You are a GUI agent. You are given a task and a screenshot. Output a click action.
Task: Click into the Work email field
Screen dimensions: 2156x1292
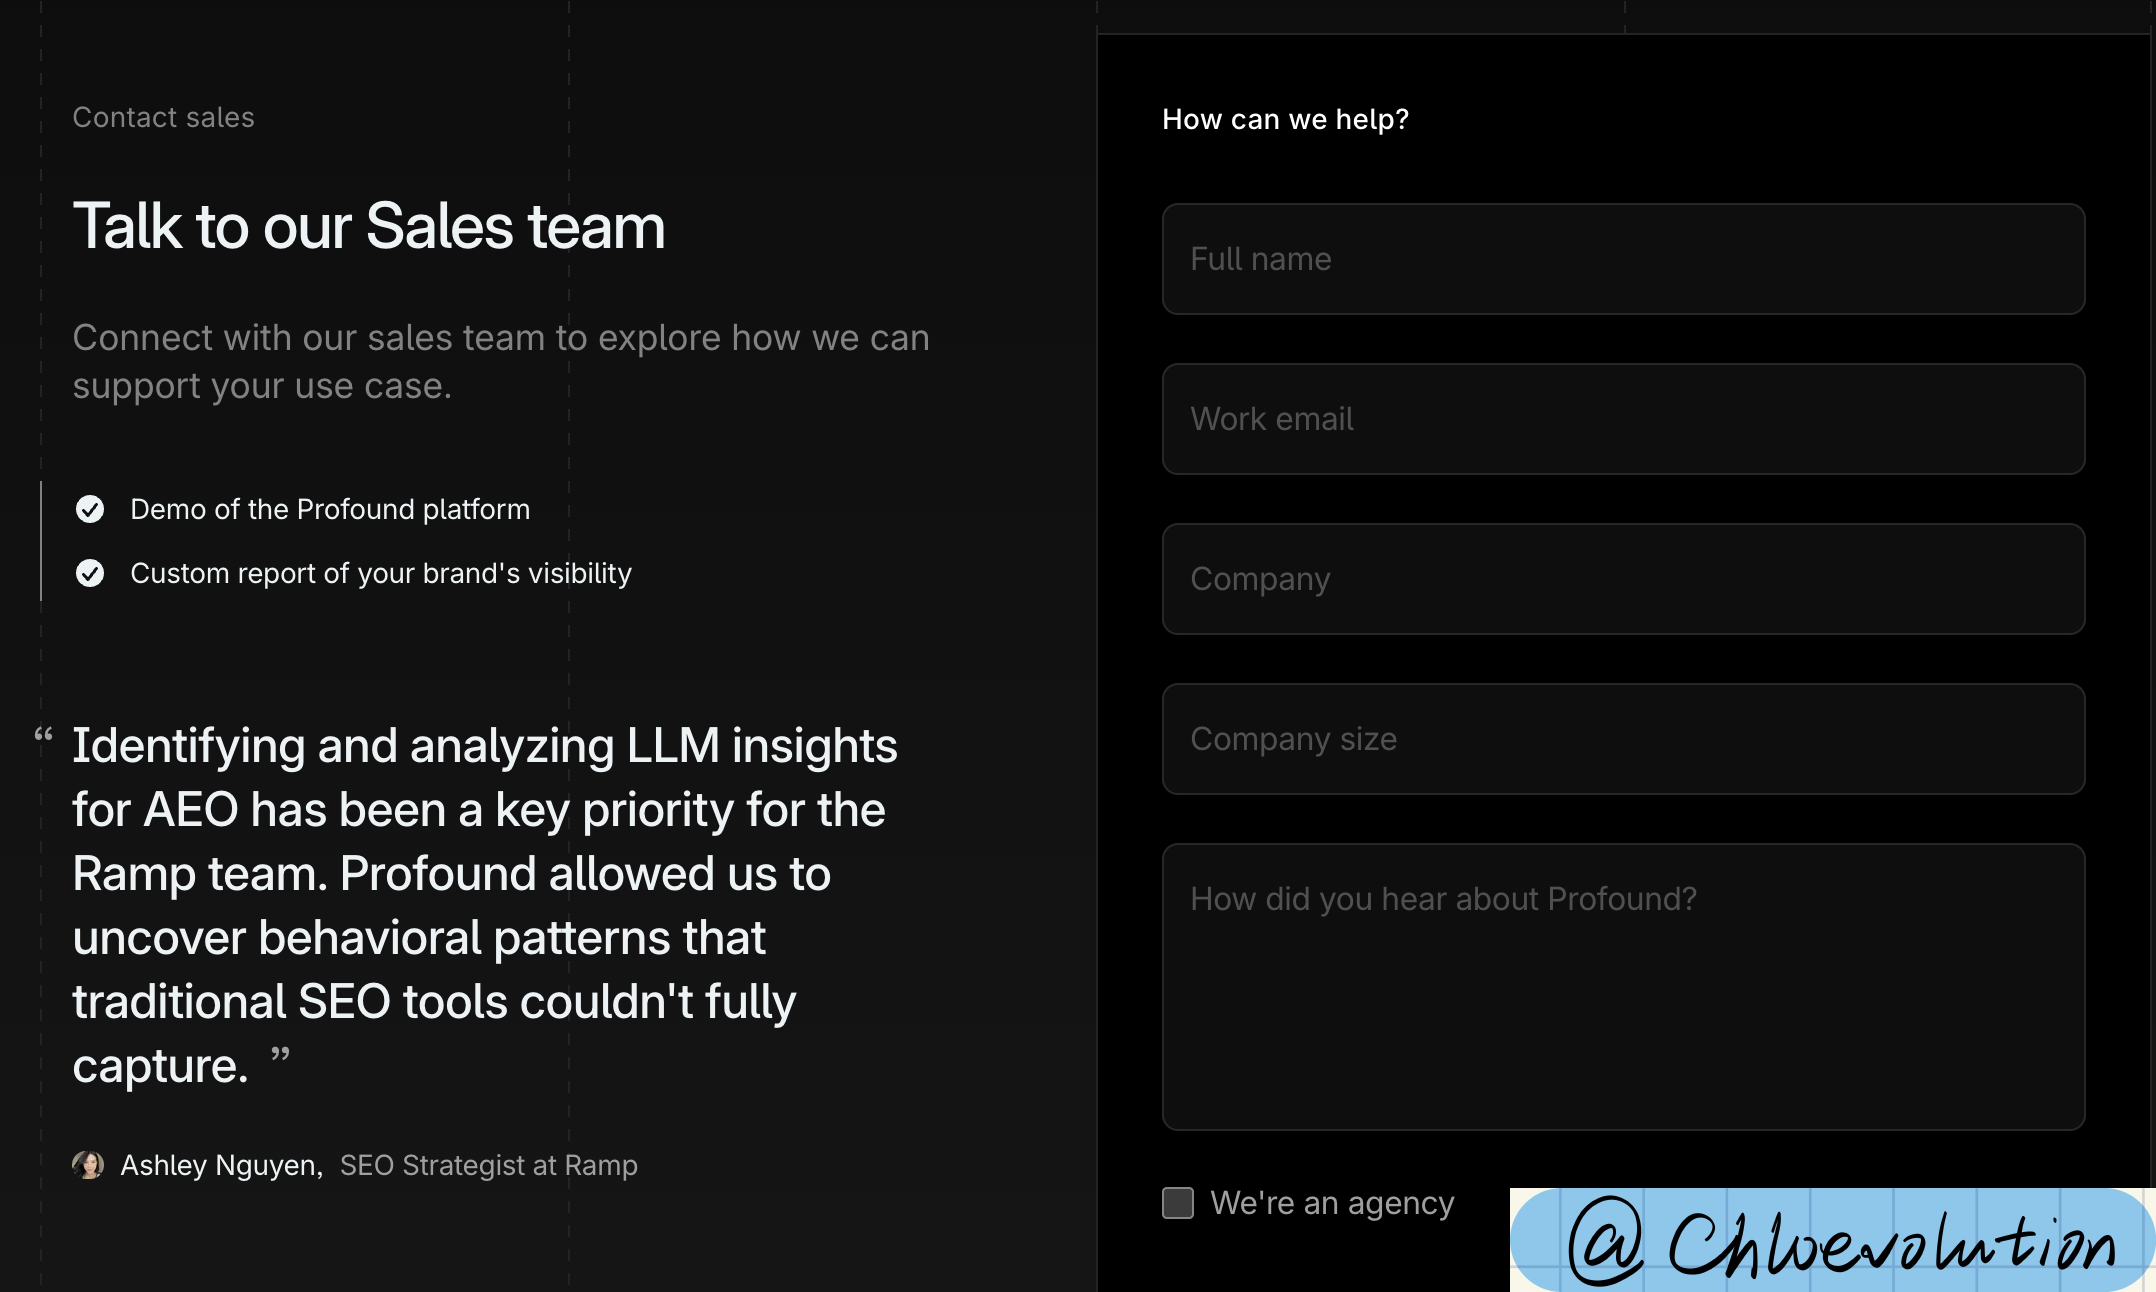pos(1623,419)
